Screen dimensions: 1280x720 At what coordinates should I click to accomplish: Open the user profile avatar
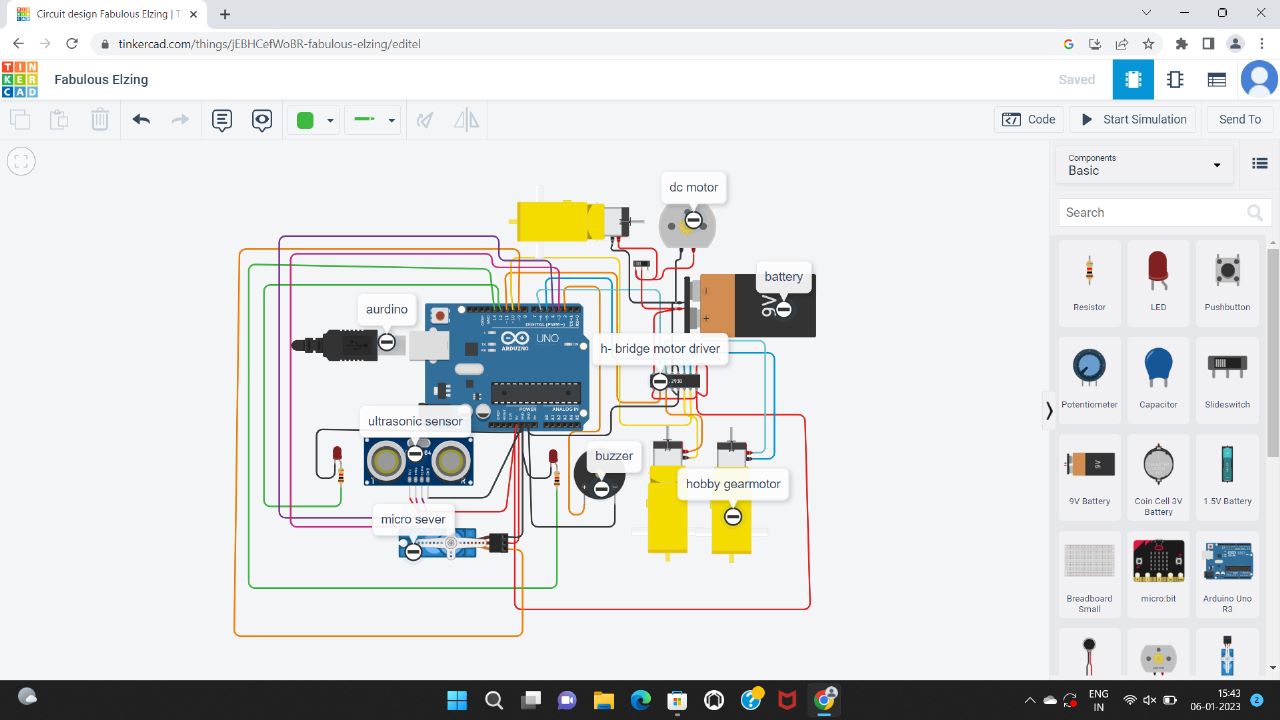pyautogui.click(x=1259, y=80)
